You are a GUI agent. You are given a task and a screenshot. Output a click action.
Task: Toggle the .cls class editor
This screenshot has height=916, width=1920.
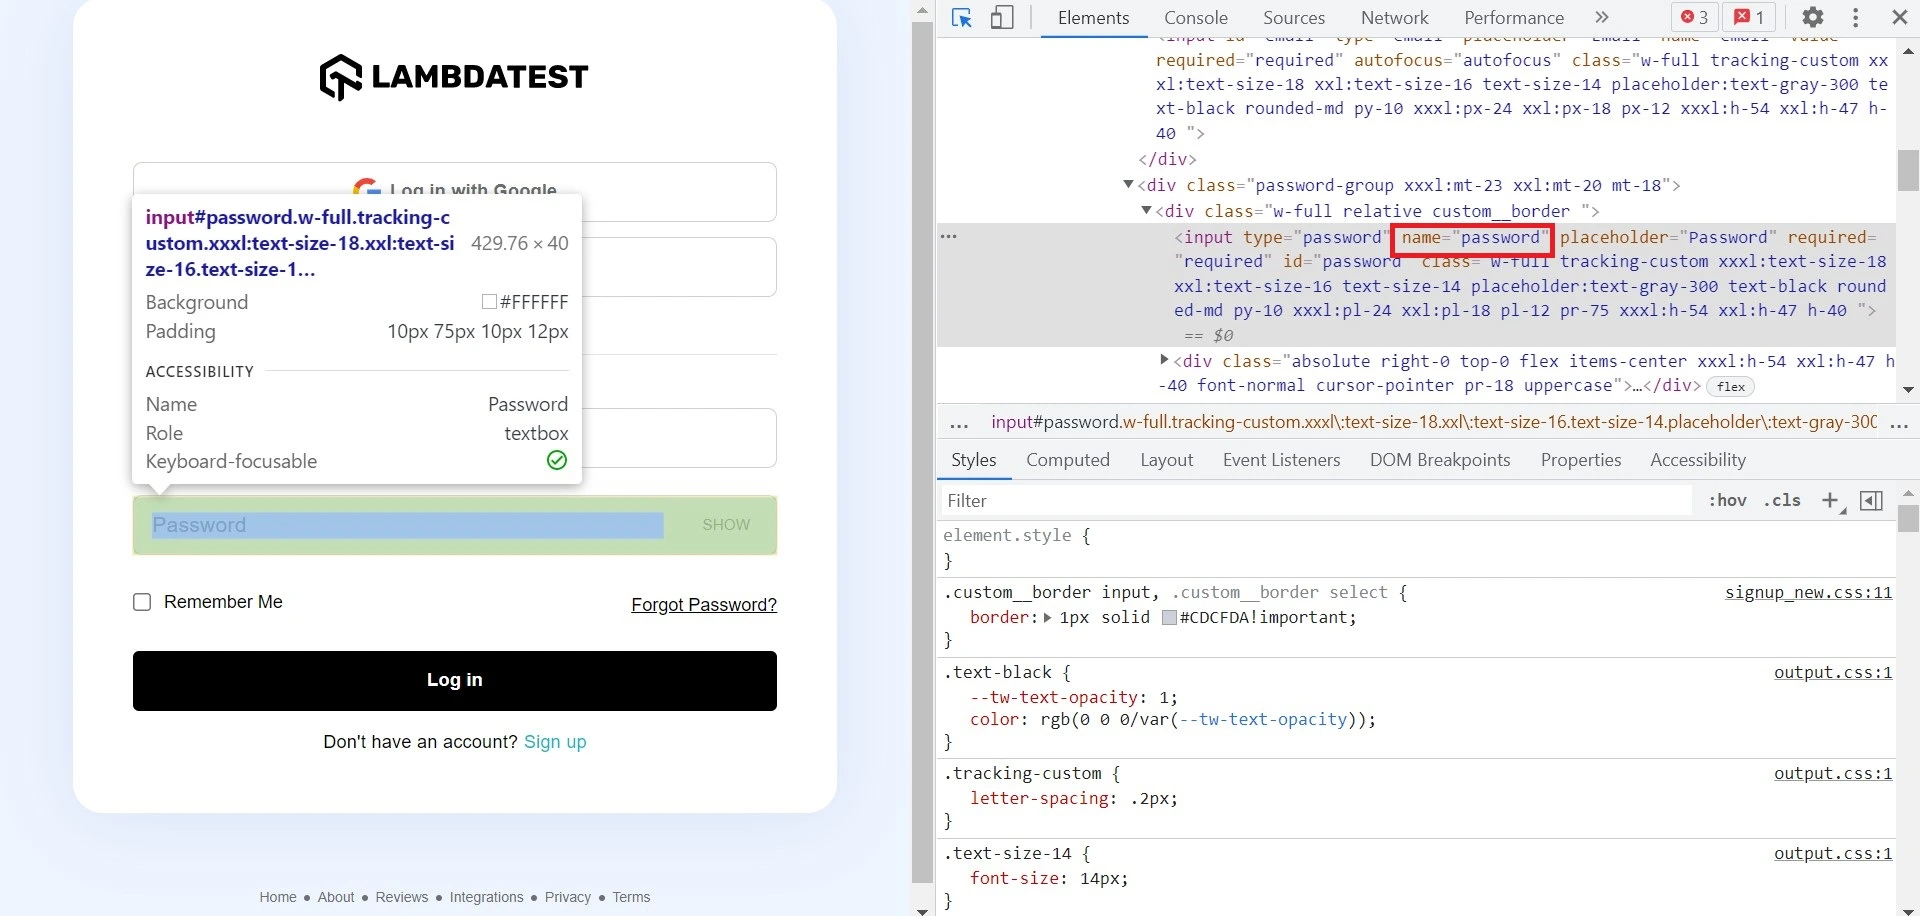pyautogui.click(x=1781, y=501)
